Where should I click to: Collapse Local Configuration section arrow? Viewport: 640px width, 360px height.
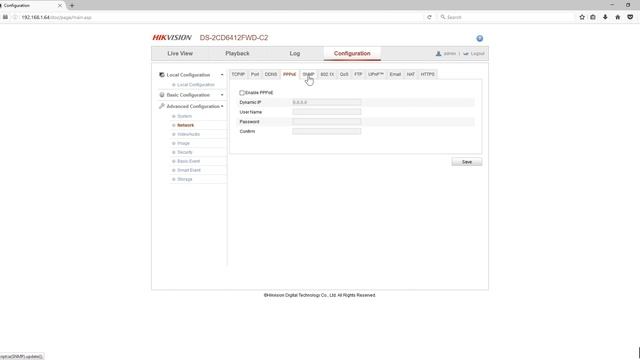[x=222, y=75]
